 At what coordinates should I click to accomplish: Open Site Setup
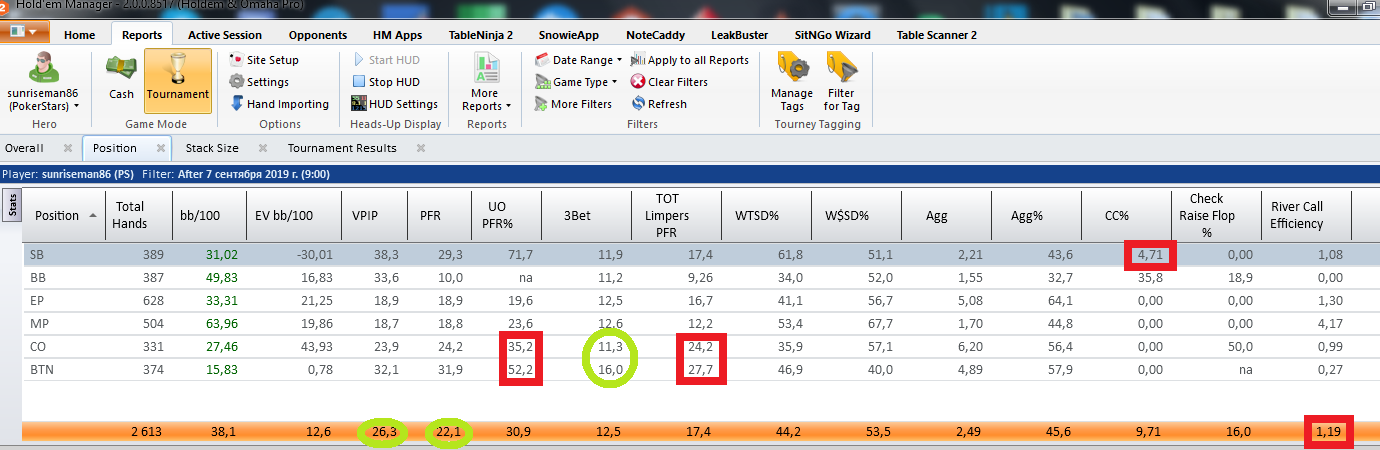[x=264, y=60]
